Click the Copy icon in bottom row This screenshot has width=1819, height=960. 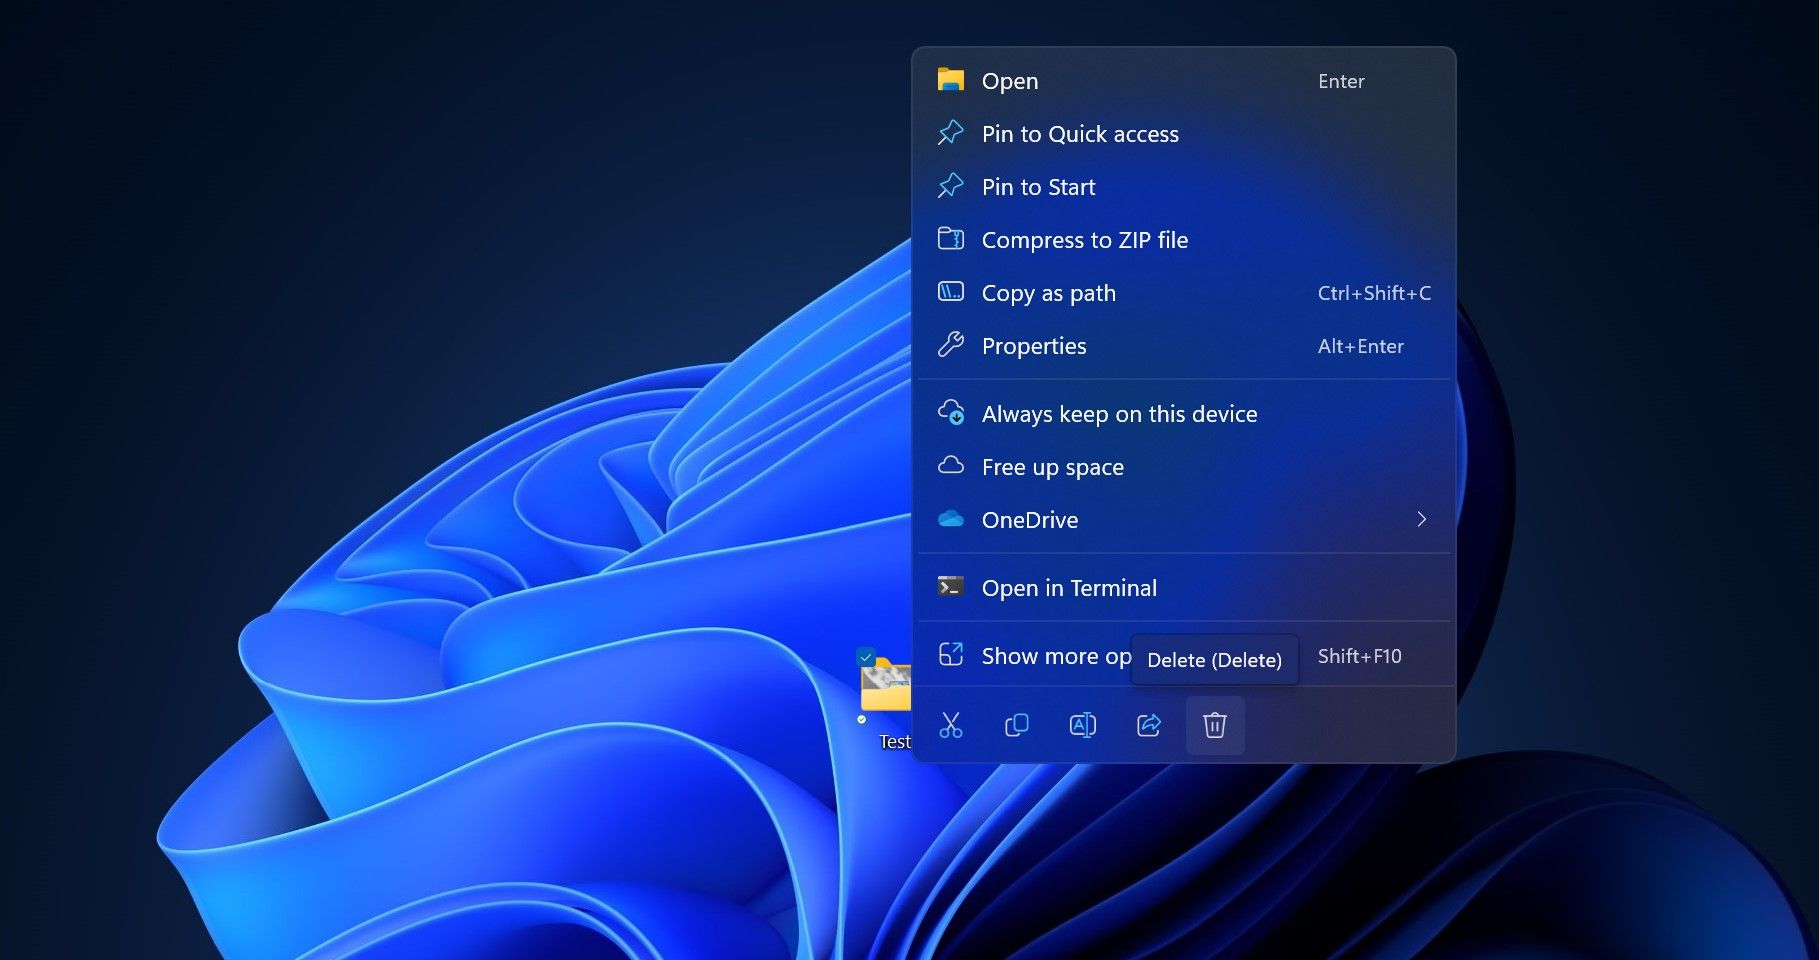coord(1016,725)
